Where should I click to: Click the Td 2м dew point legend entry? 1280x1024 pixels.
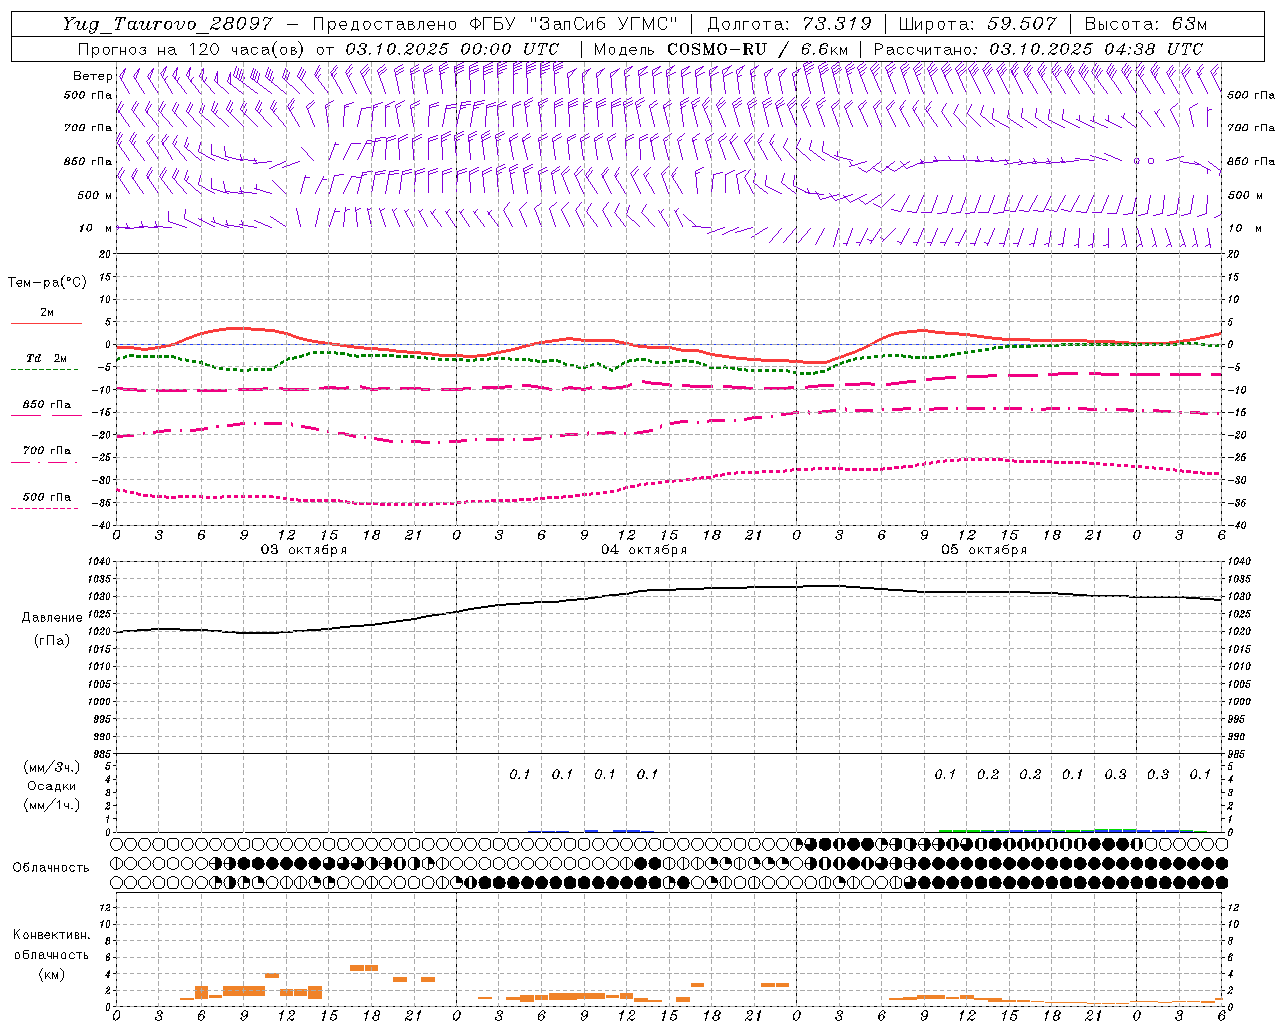pyautogui.click(x=46, y=358)
